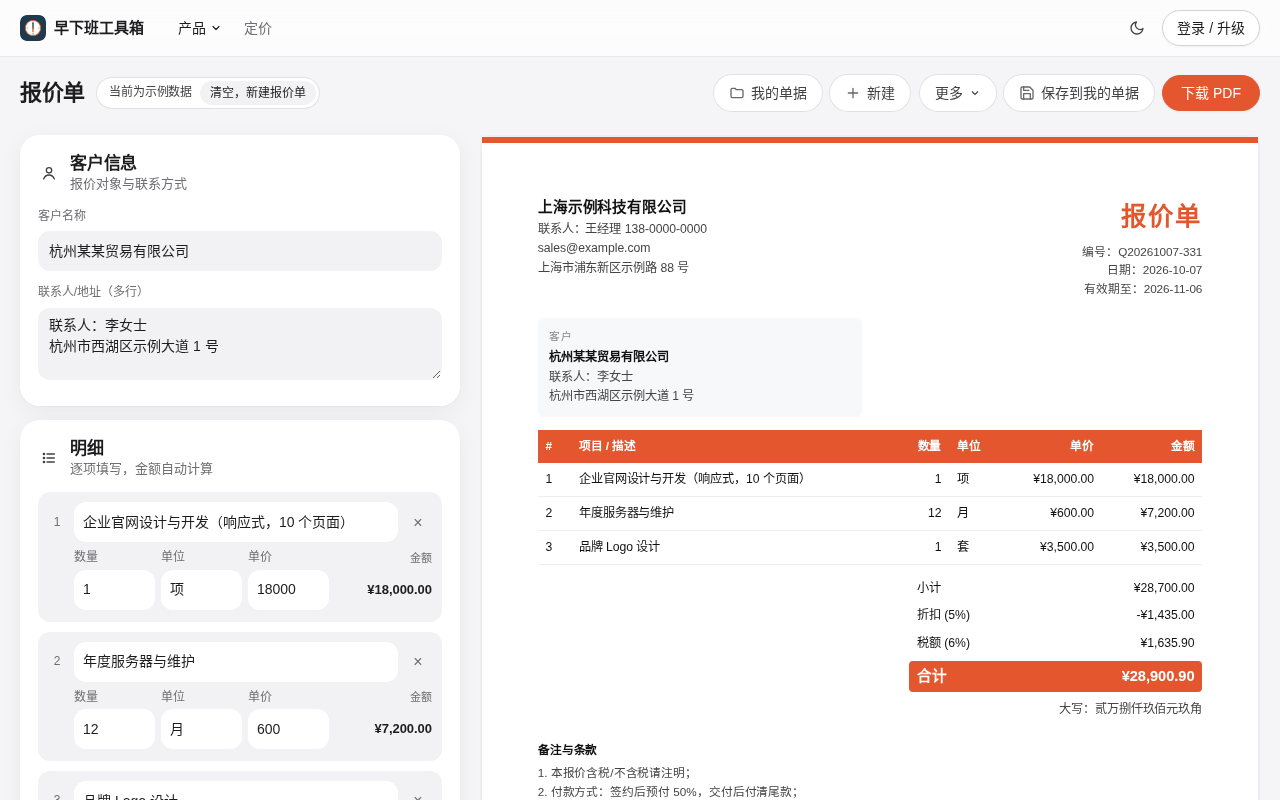This screenshot has width=1280, height=800.
Task: Click the 有效期至 date 2026-11-06
Action: tap(1173, 289)
